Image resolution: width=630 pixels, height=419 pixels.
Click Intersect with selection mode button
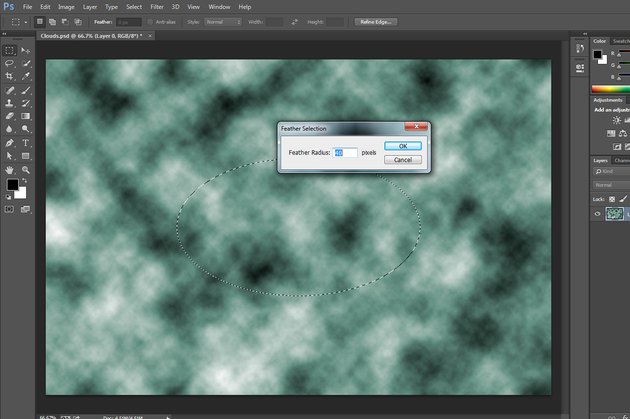pos(78,22)
